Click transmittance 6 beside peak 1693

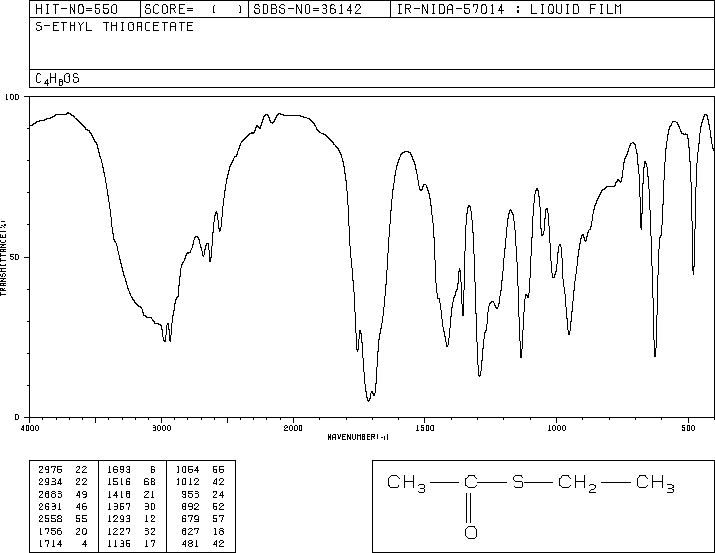click(153, 470)
